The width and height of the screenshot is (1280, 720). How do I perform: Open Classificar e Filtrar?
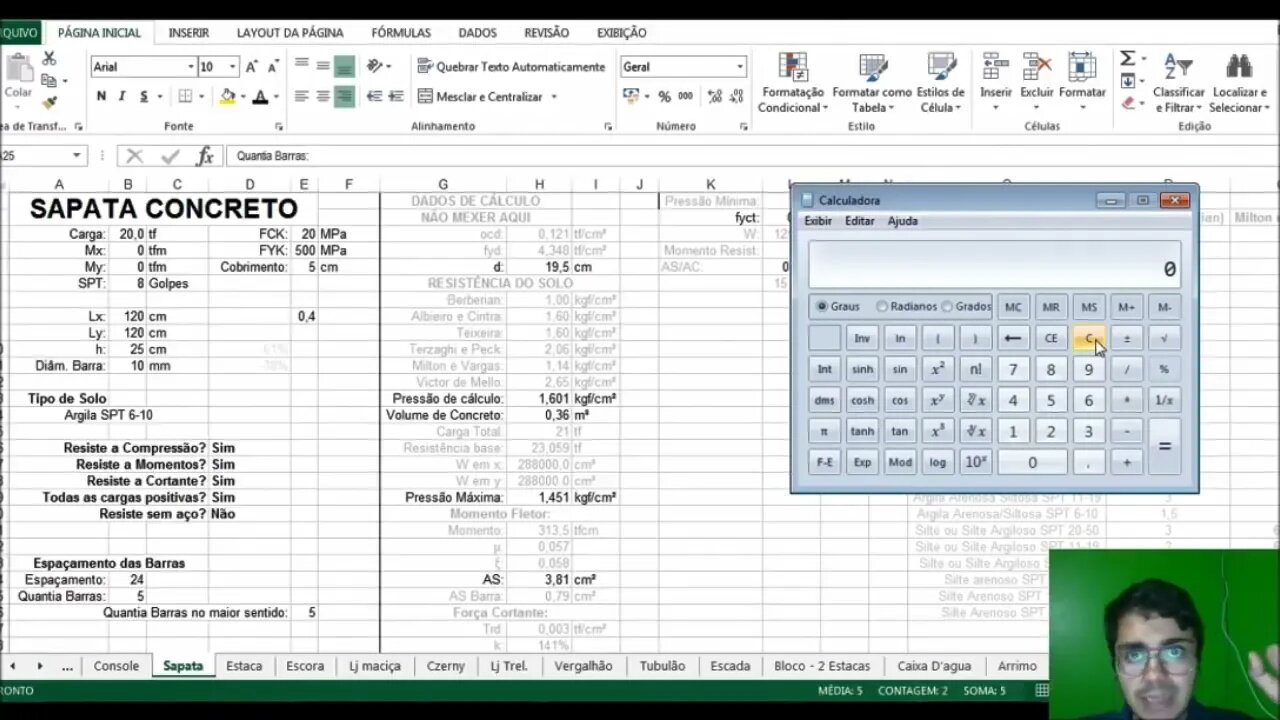click(x=1179, y=84)
